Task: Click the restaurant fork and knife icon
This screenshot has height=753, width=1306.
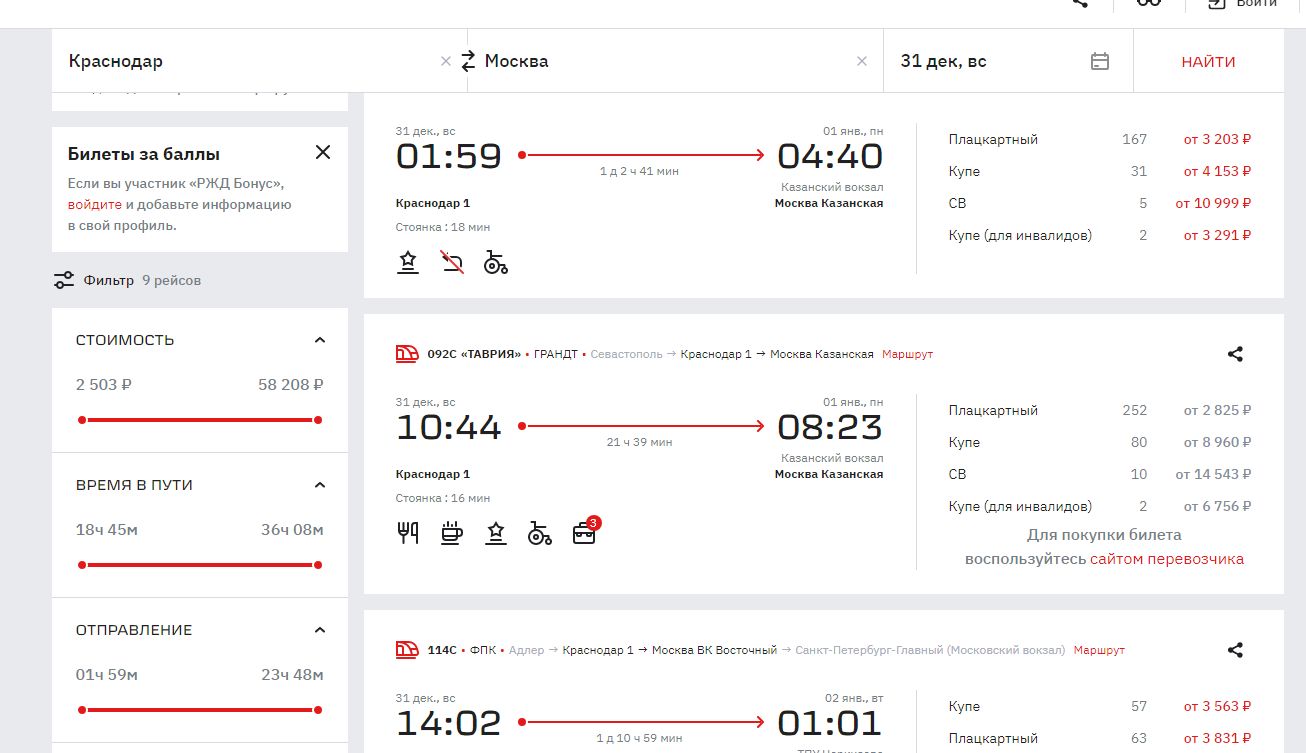Action: (x=408, y=533)
